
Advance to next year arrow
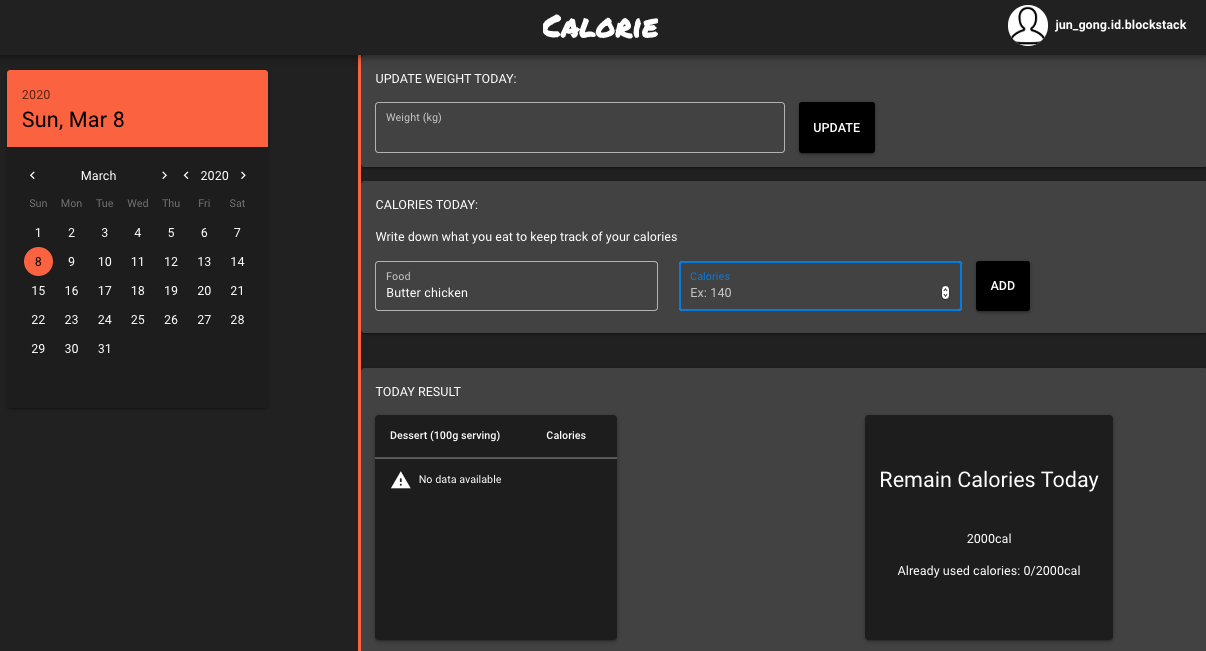tap(243, 176)
